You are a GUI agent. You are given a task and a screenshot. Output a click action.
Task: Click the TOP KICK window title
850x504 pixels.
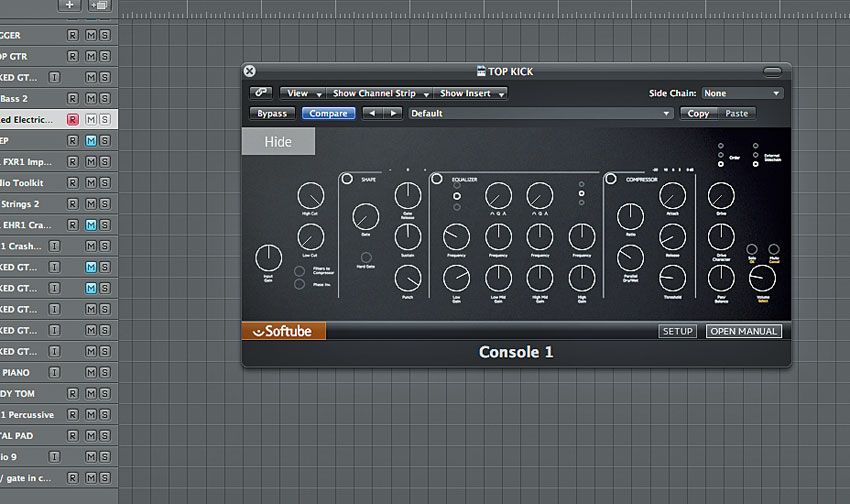click(x=511, y=72)
